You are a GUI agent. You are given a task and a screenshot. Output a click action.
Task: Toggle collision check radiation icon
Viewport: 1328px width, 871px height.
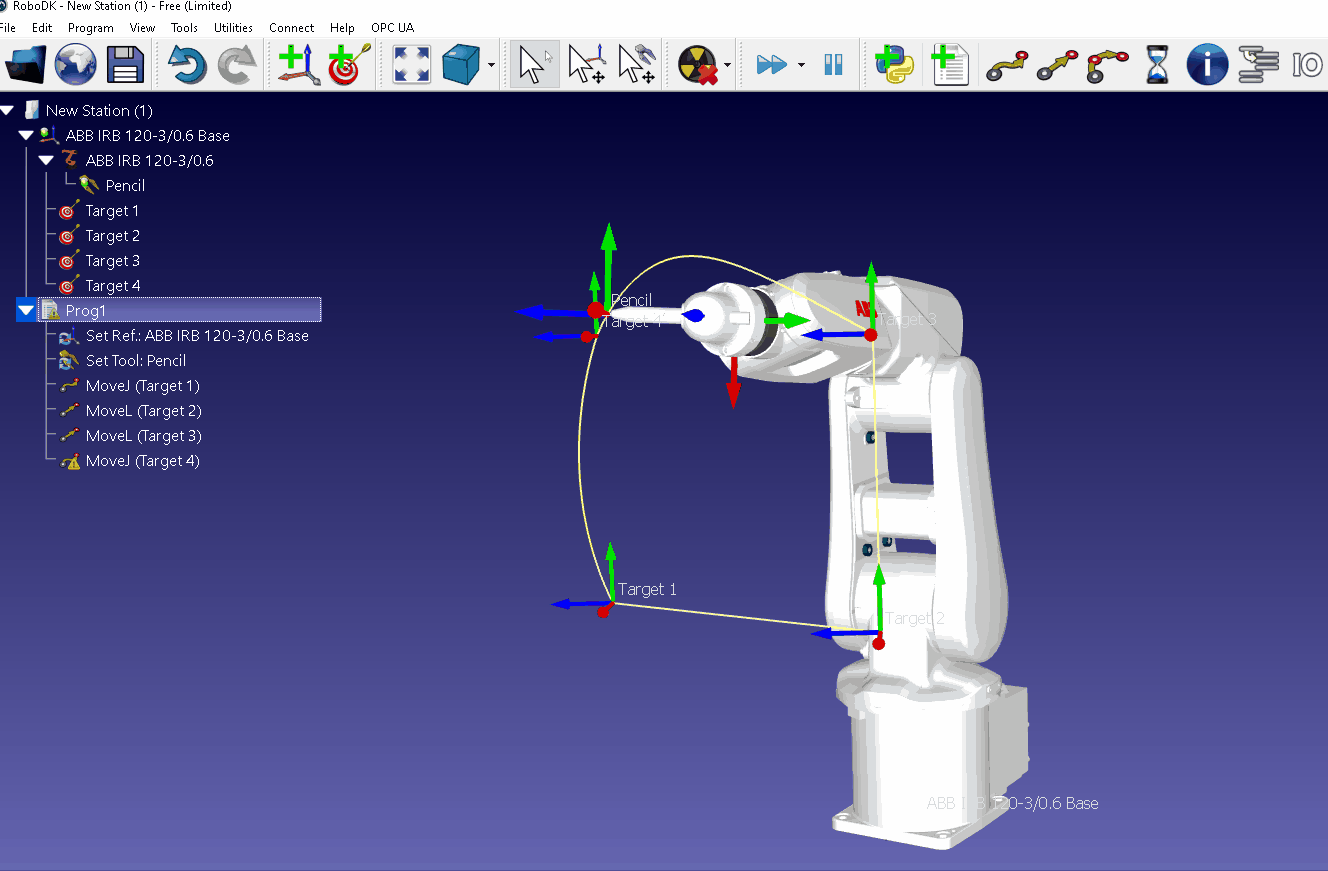pos(698,65)
